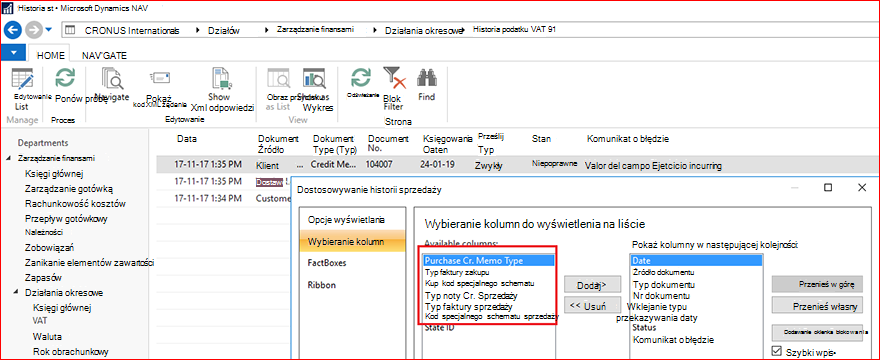Click the Pokaż kod XML żądania icon
Screen dimensions: 880x360
pyautogui.click(x=160, y=79)
